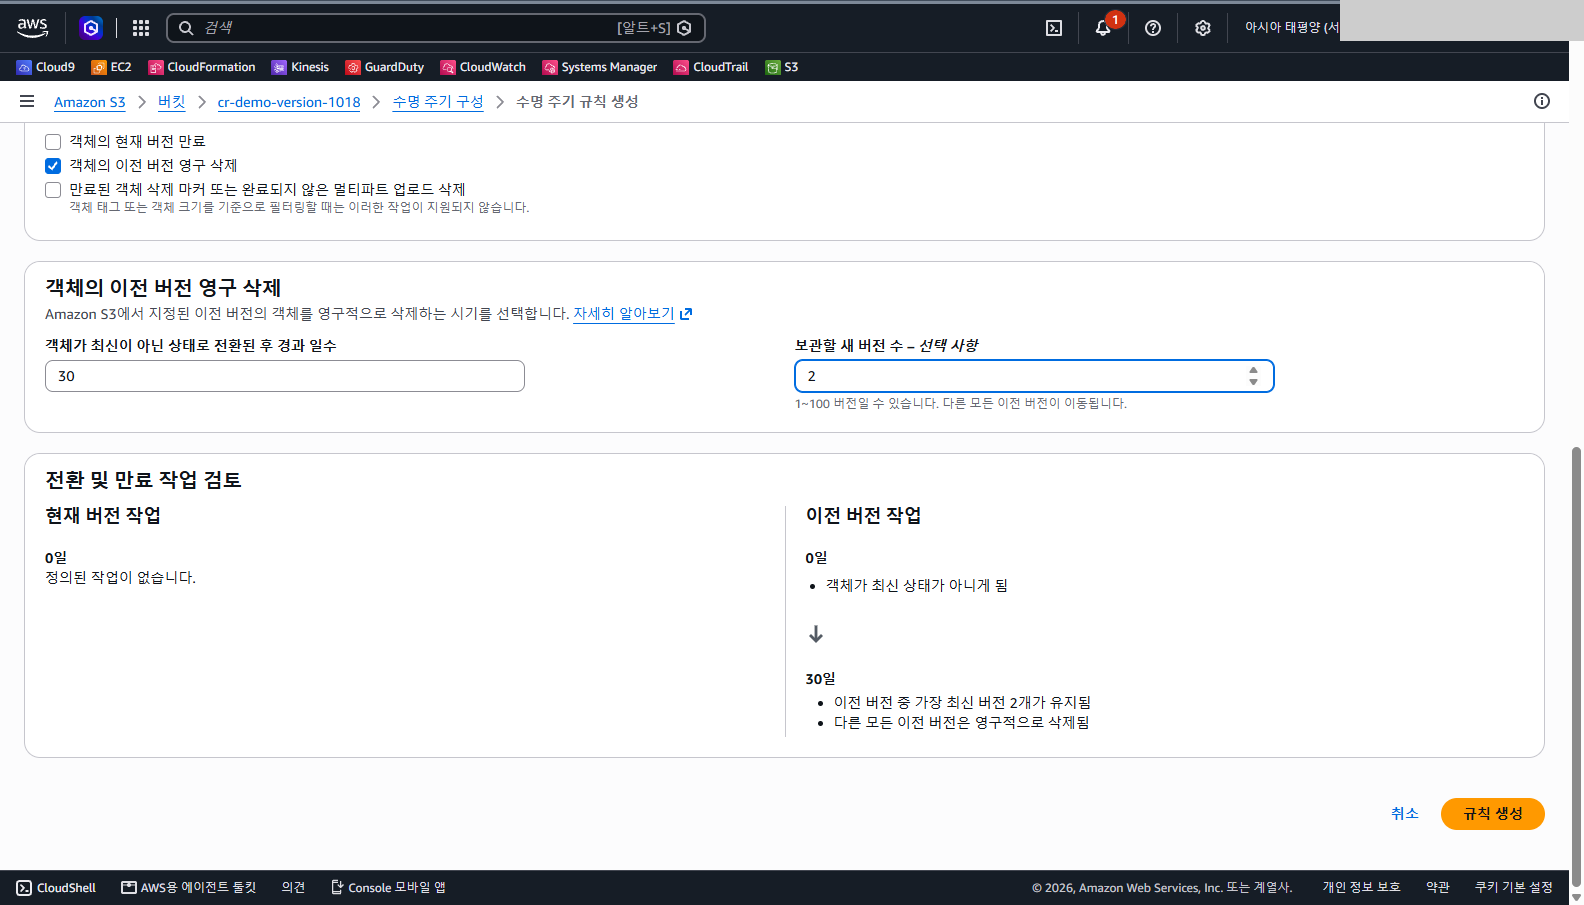1584x905 pixels.
Task: Uncheck 객체의 이전 버전 영구 삭제
Action: coord(53,166)
